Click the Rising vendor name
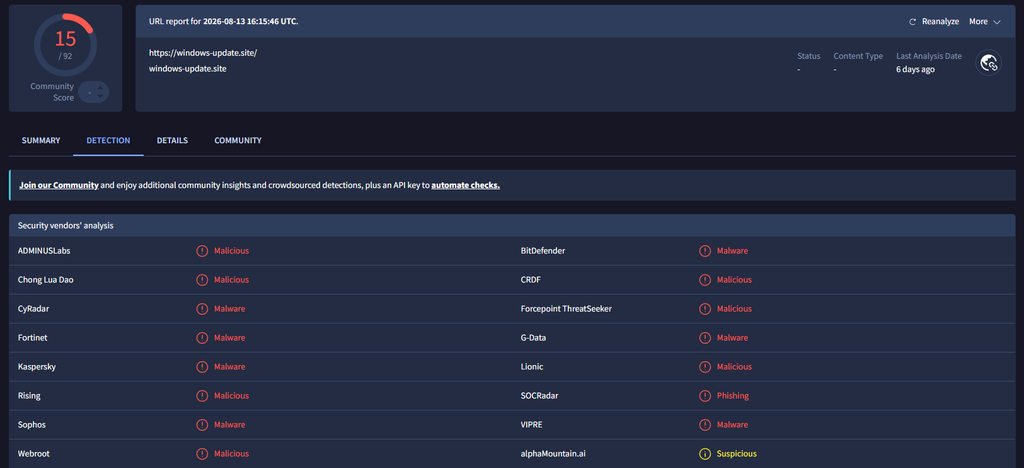The width and height of the screenshot is (1024, 468). coord(29,396)
